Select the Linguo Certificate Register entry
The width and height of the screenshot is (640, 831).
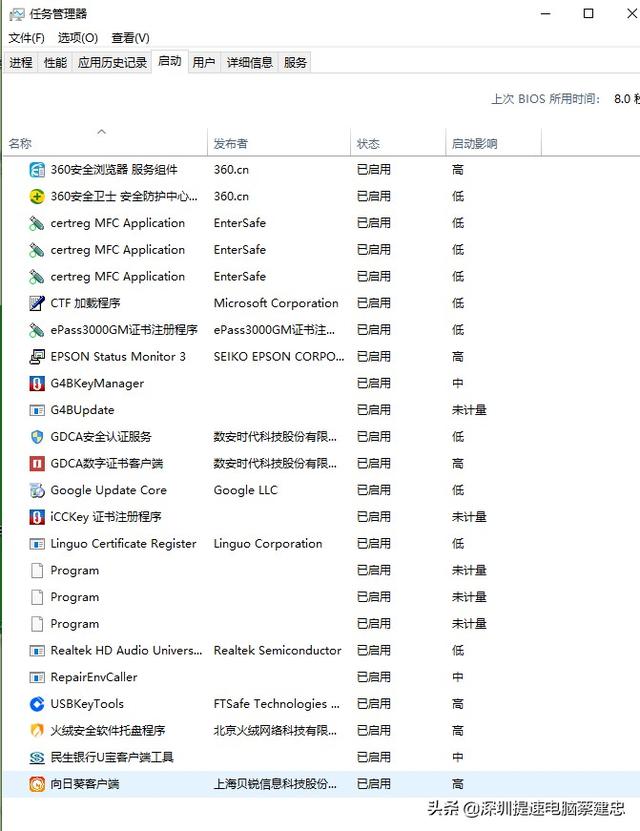point(321,544)
